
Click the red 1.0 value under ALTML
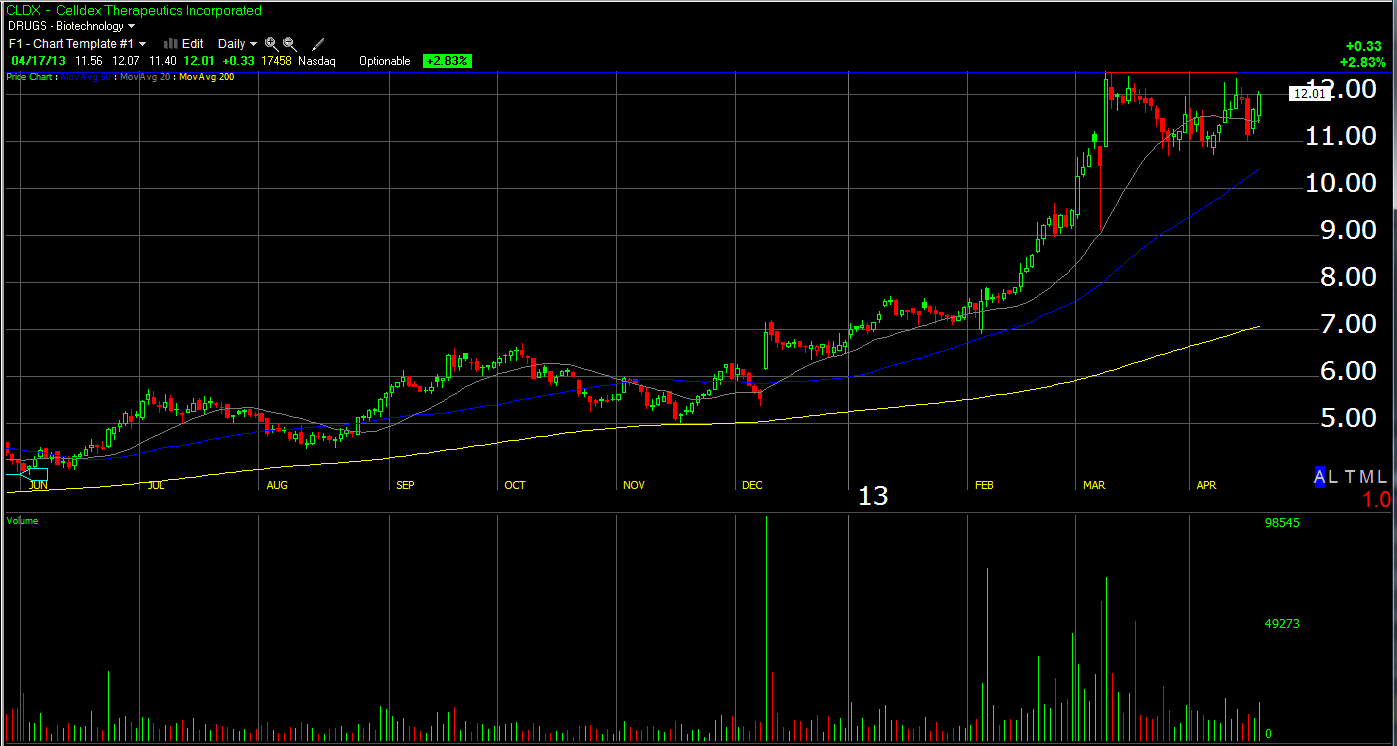1376,499
